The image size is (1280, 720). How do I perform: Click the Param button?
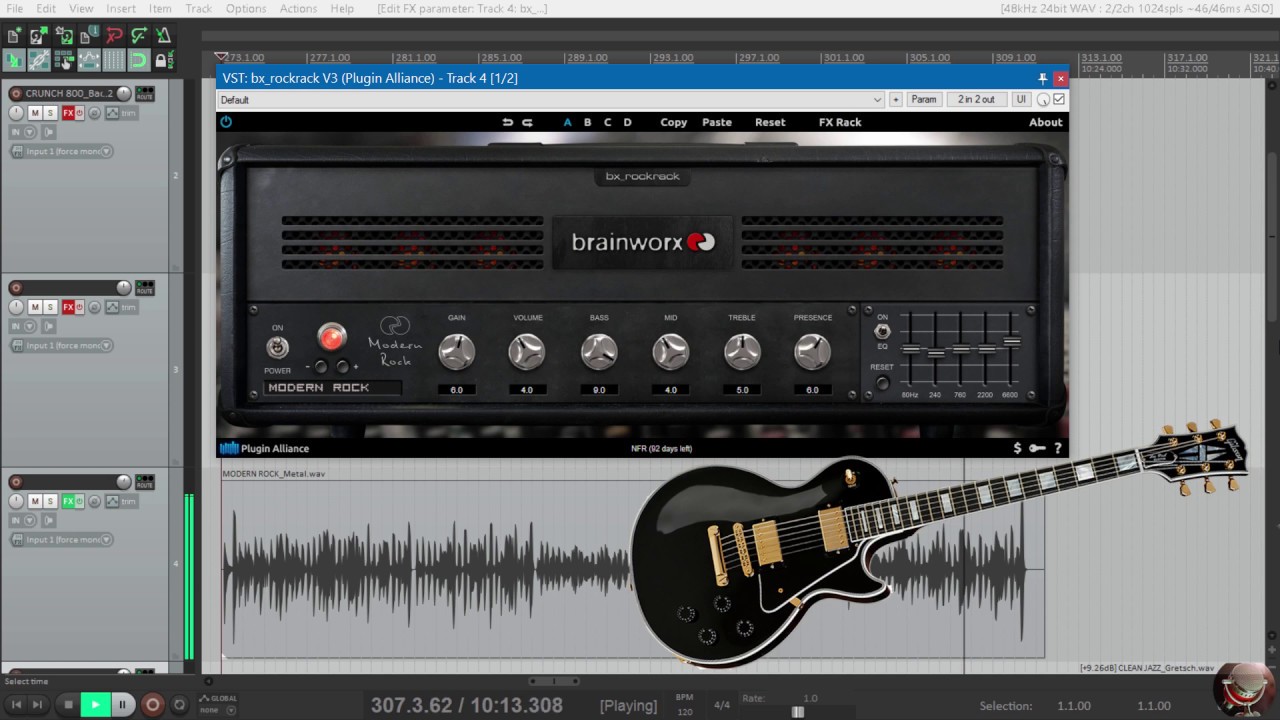(924, 99)
